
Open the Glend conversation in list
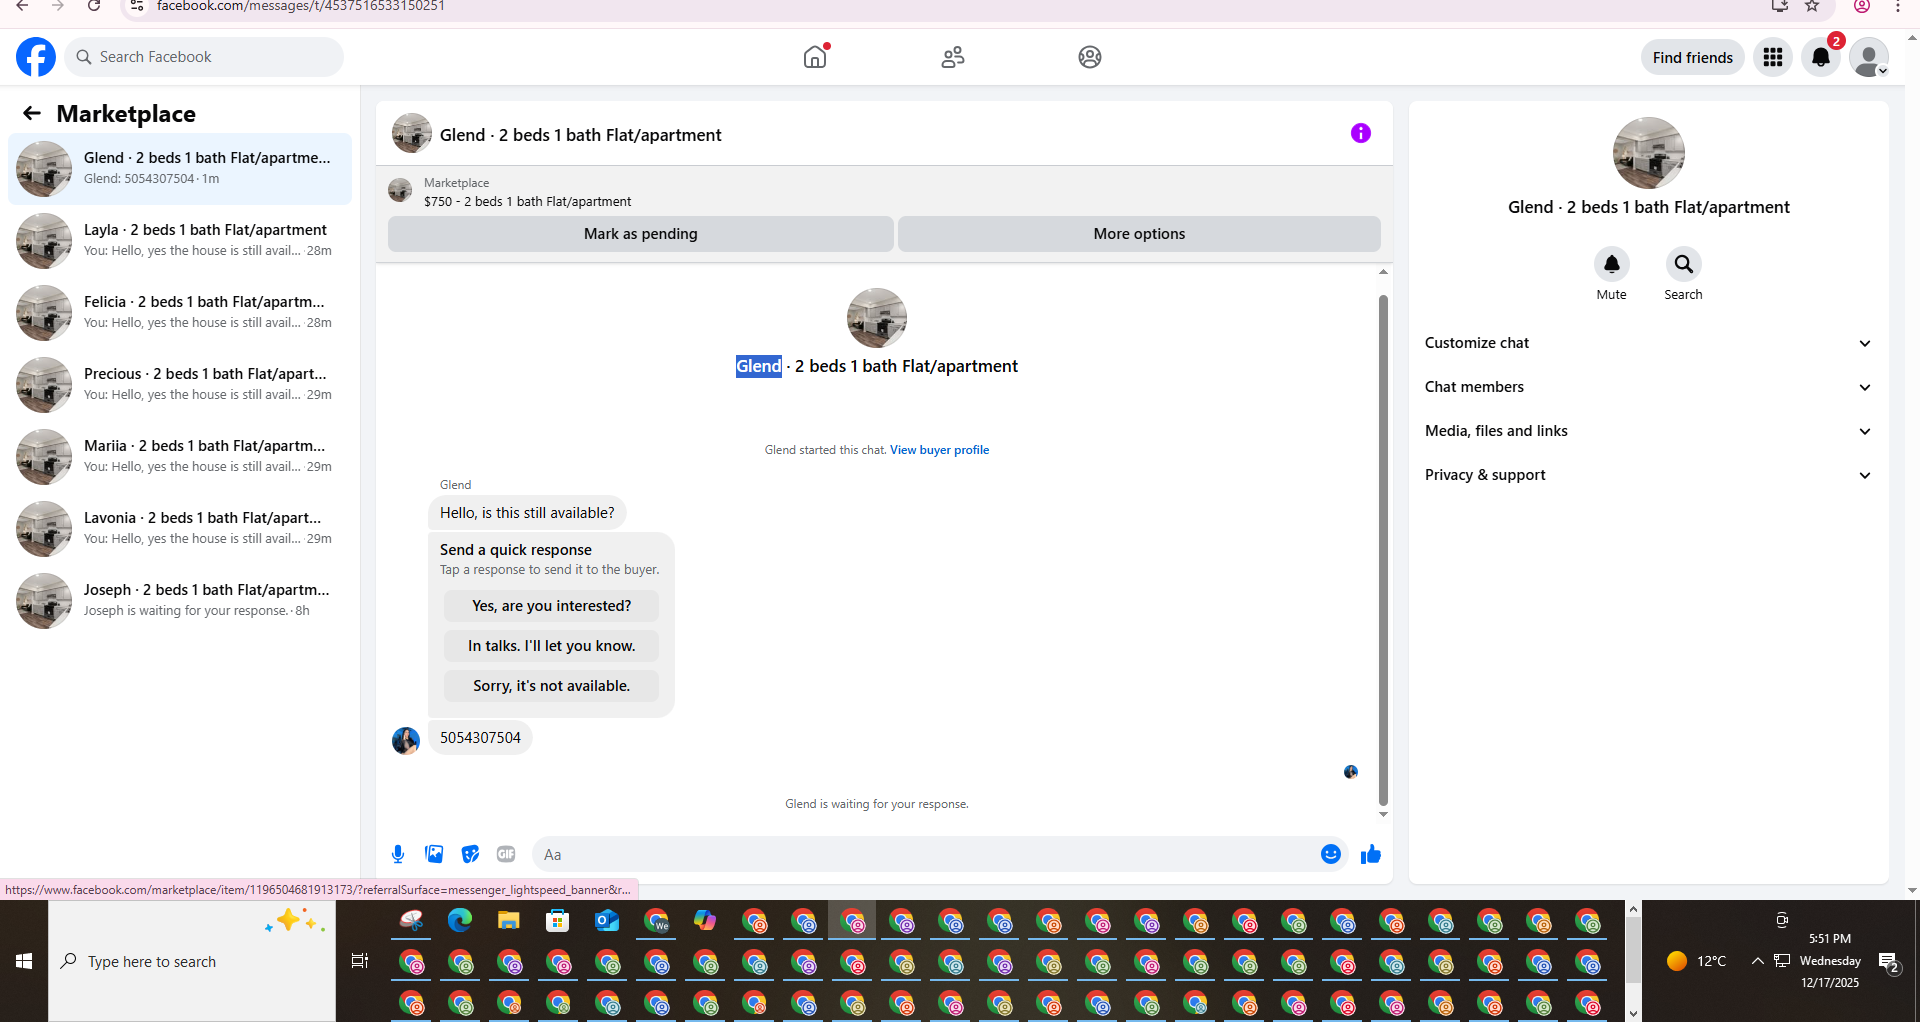[x=180, y=168]
